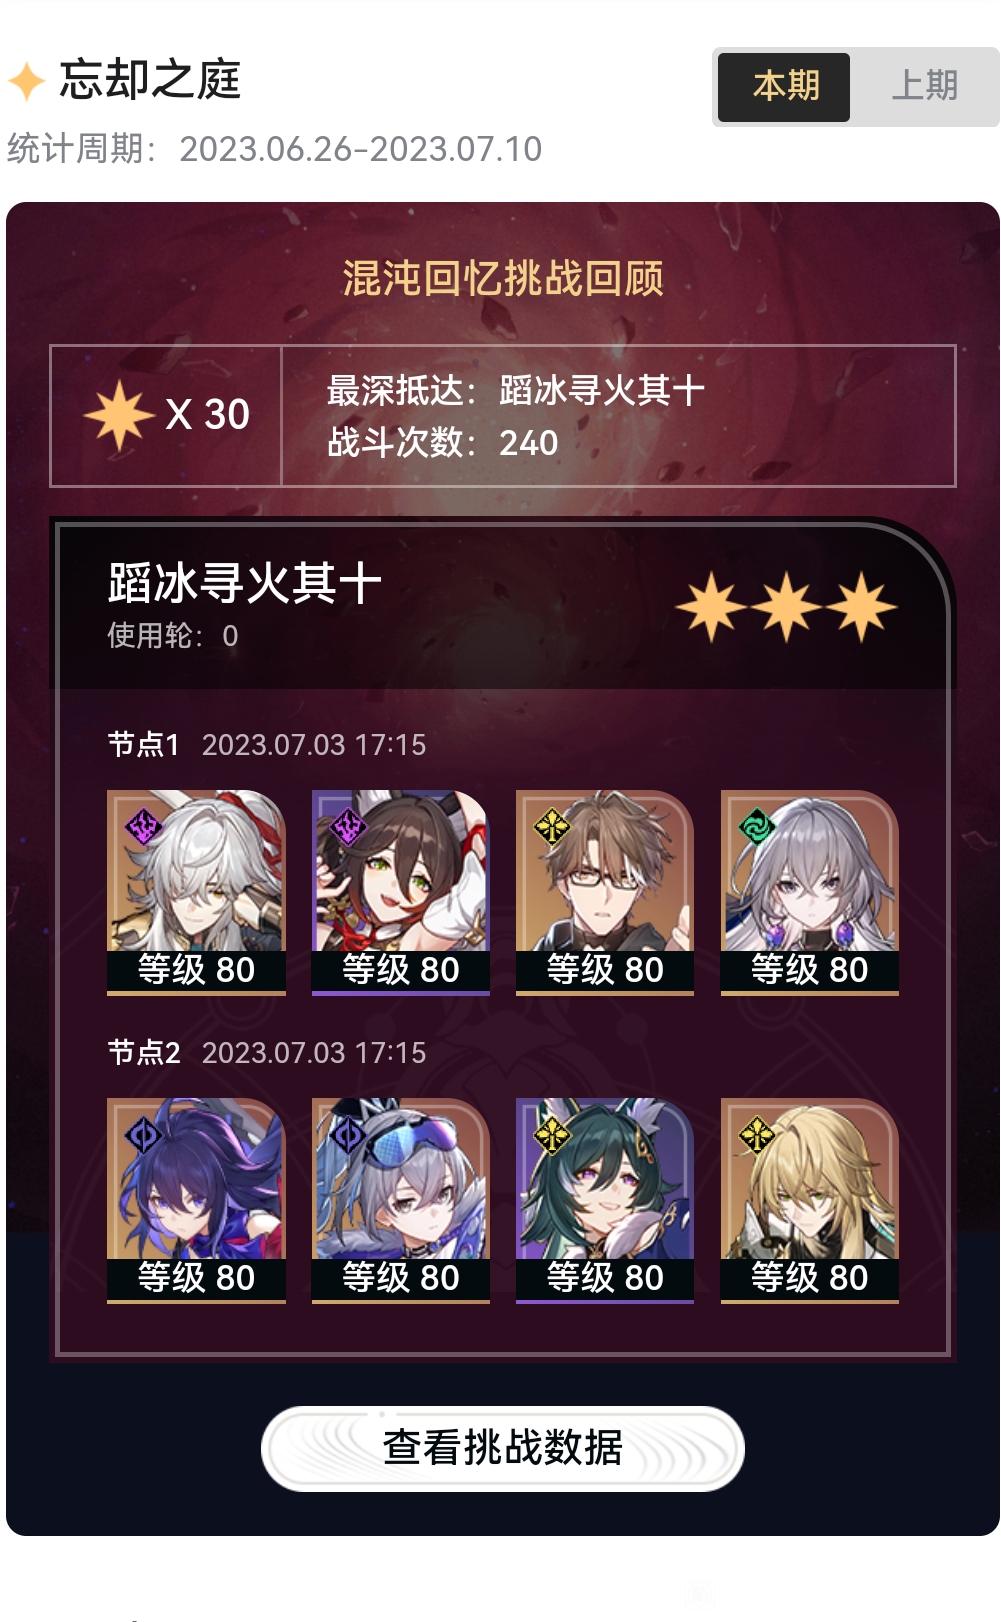Select glasses-wearing character portrait in node 1
The width and height of the screenshot is (1001, 1622).
pos(605,892)
